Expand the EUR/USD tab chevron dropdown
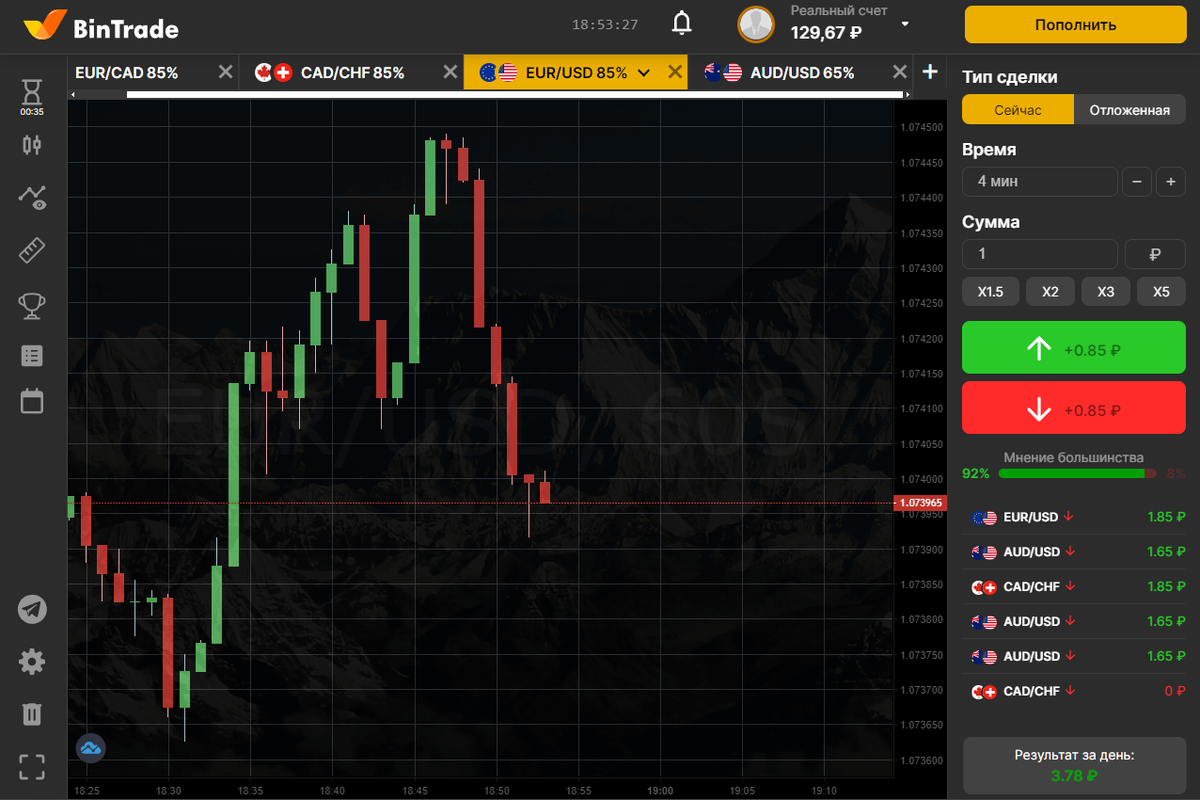 click(x=644, y=73)
